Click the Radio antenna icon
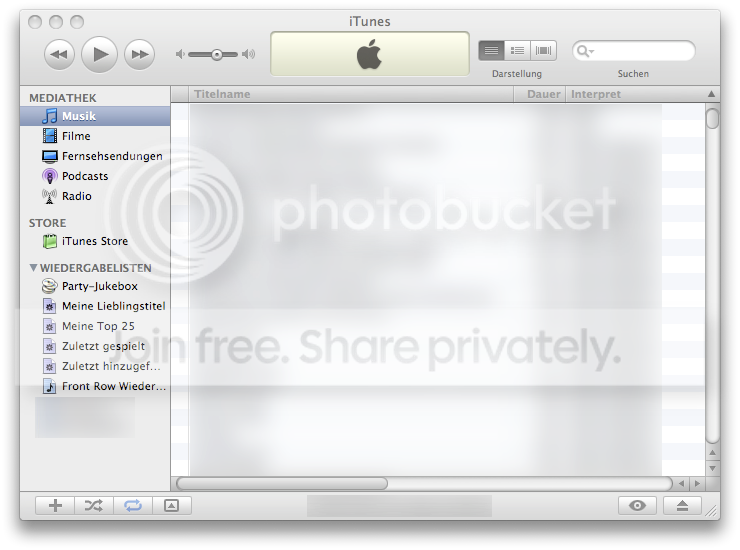740x550 pixels. point(50,196)
